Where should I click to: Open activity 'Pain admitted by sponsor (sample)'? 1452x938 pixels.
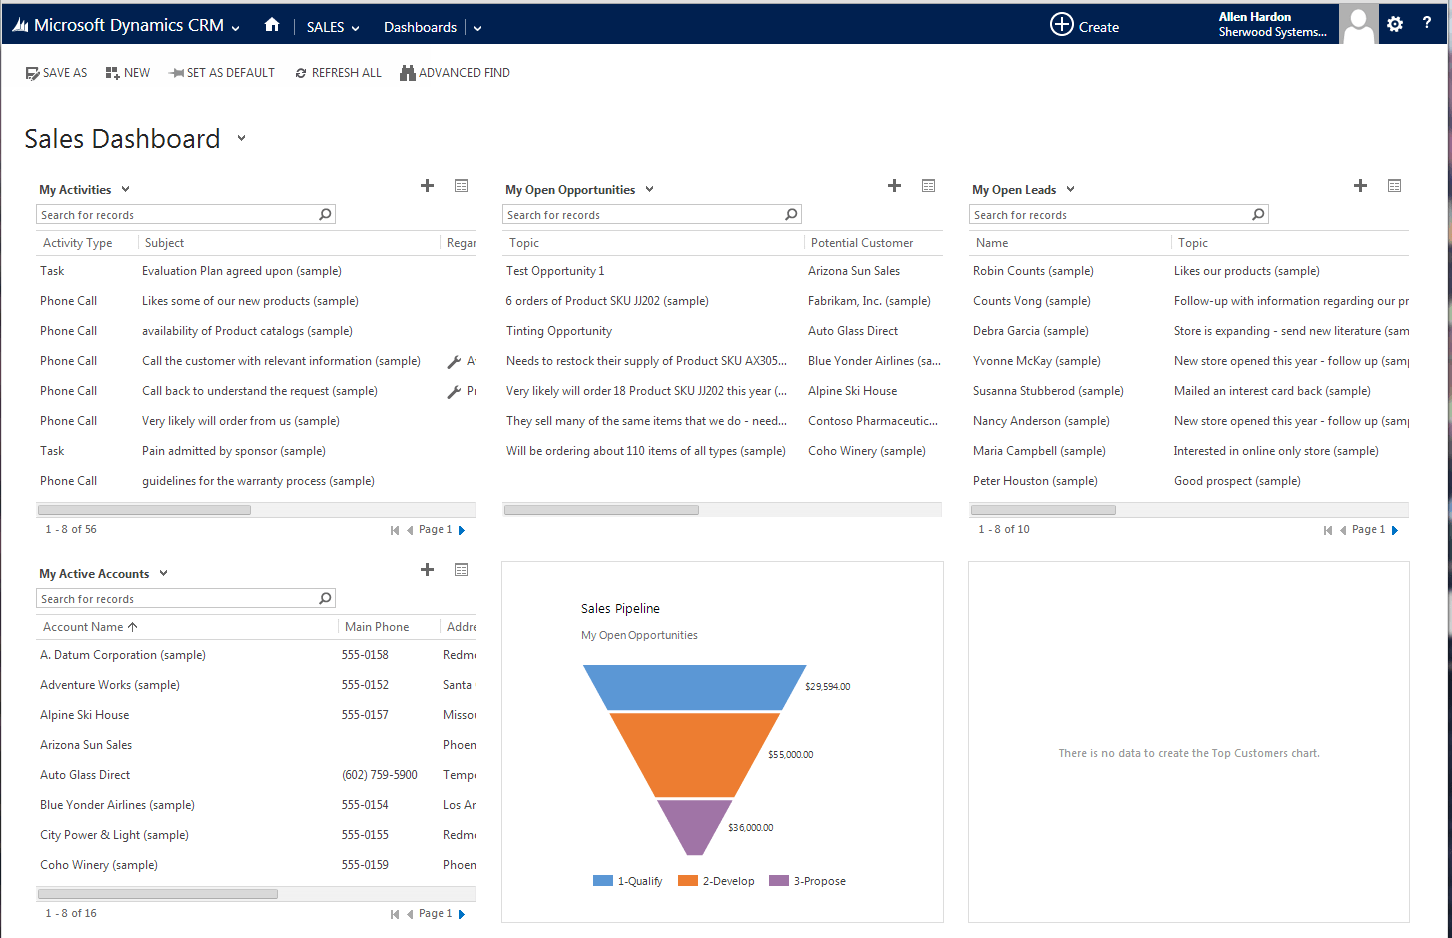[234, 451]
